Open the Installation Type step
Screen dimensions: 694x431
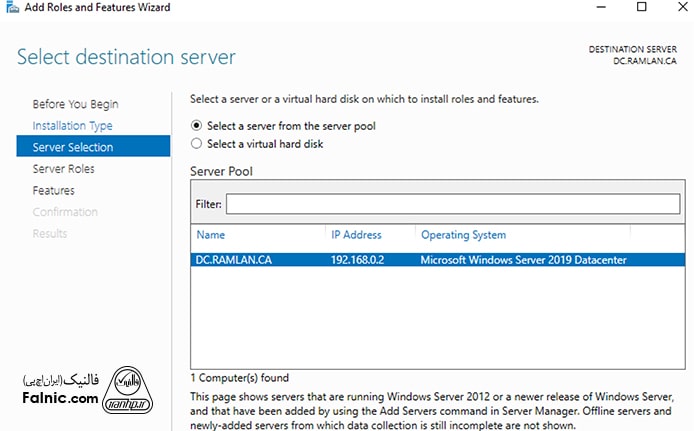tap(72, 126)
